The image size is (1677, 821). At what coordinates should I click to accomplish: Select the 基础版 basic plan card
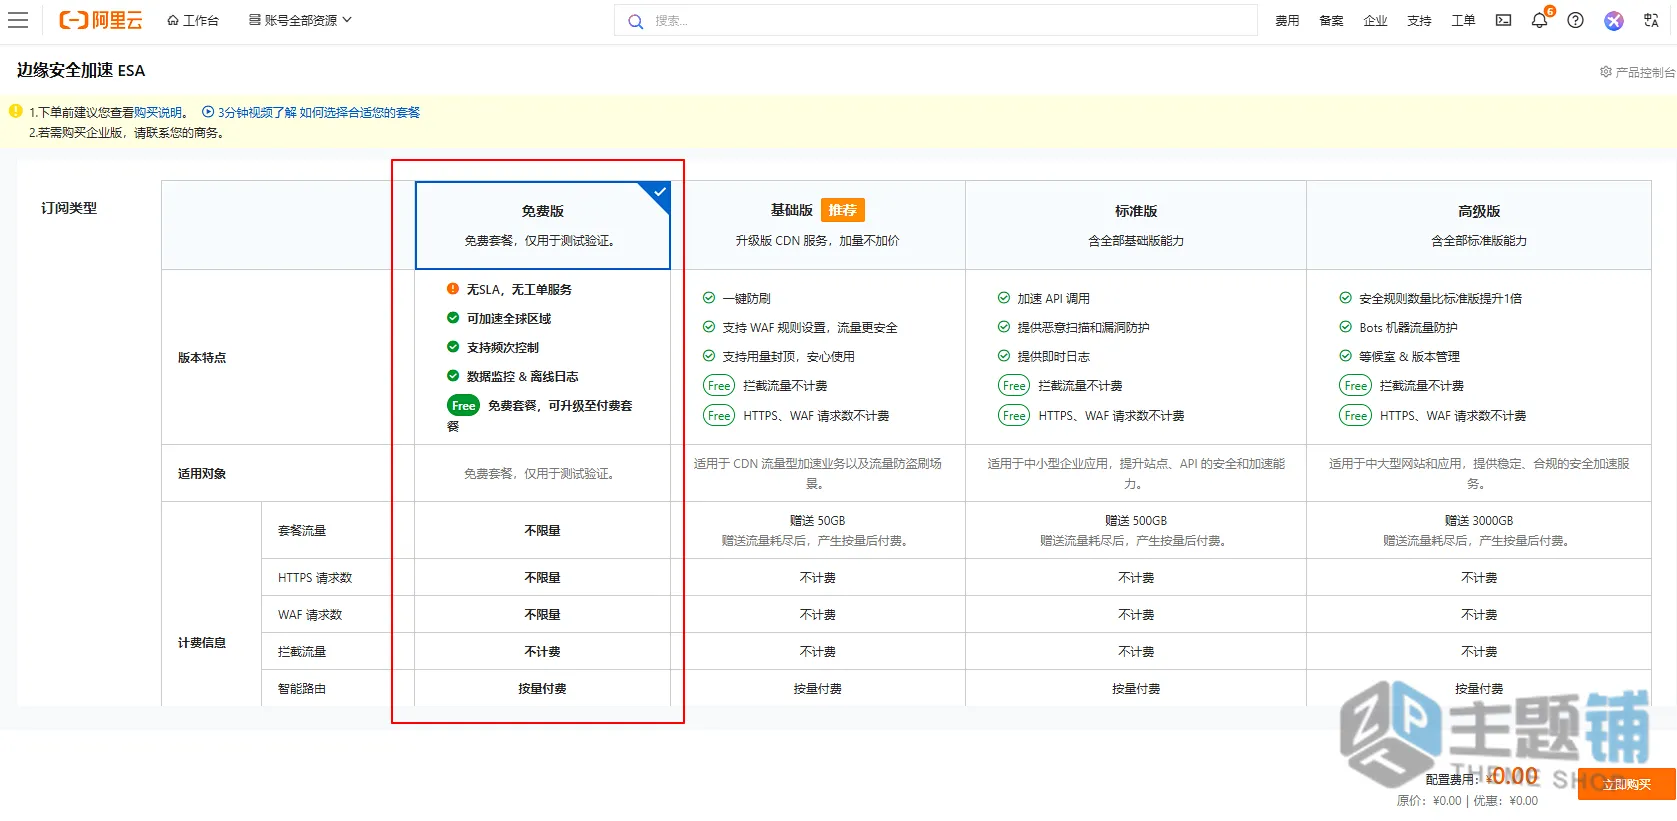(x=817, y=225)
